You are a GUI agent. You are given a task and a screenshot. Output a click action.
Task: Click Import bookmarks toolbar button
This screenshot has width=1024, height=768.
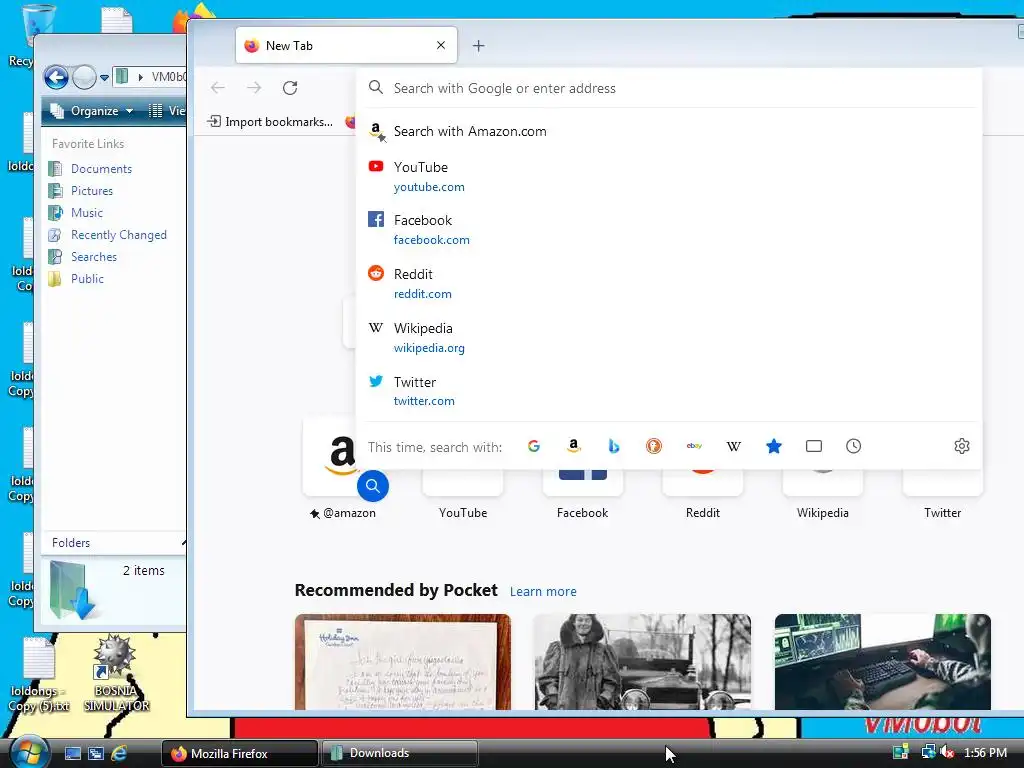coord(270,121)
